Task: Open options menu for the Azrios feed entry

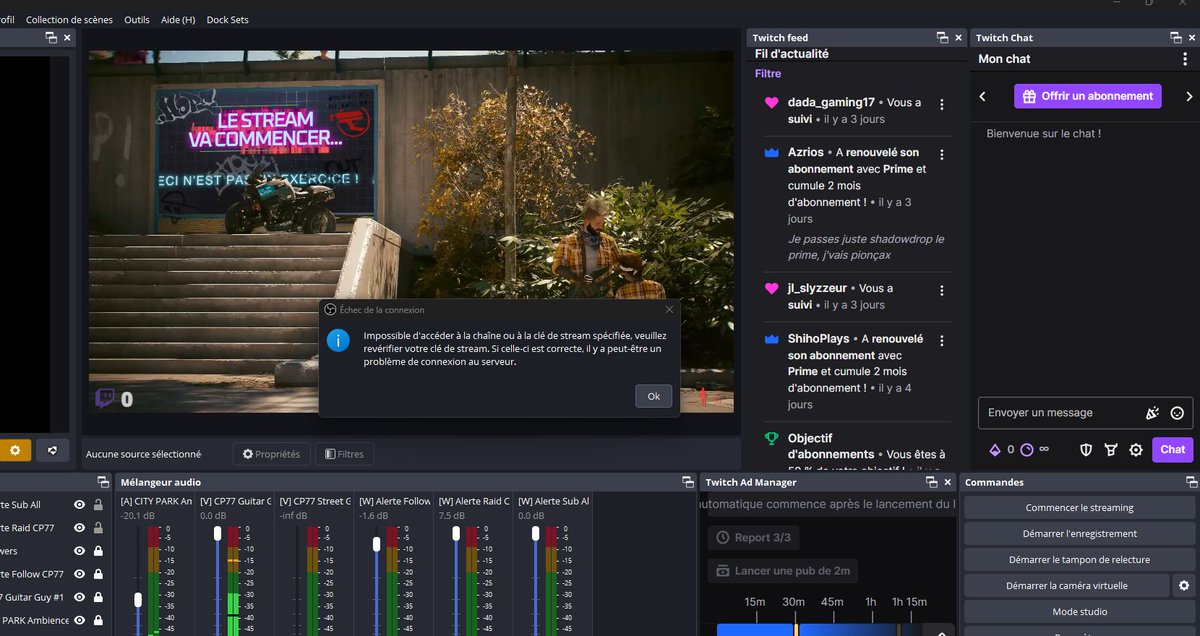Action: (941, 154)
